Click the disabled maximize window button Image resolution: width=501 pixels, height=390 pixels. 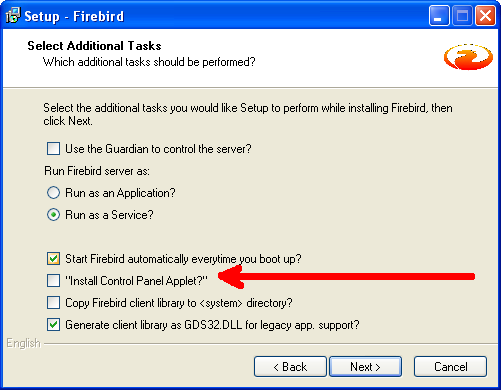click(x=462, y=16)
